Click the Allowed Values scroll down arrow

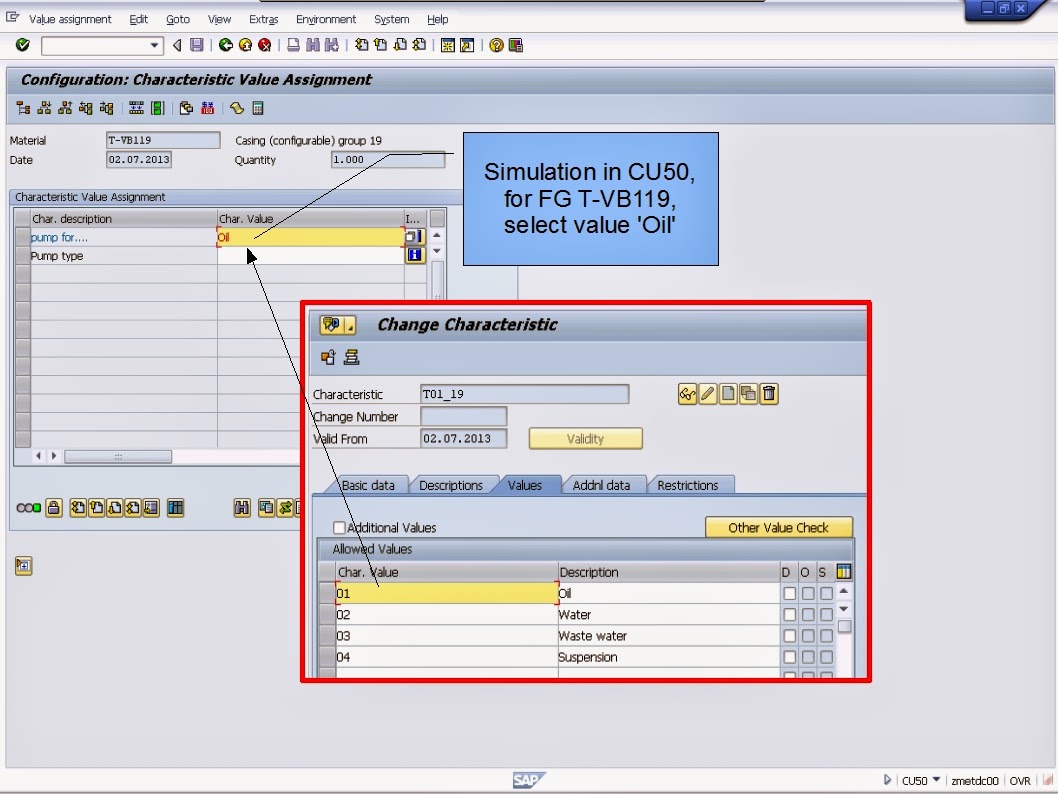(843, 609)
